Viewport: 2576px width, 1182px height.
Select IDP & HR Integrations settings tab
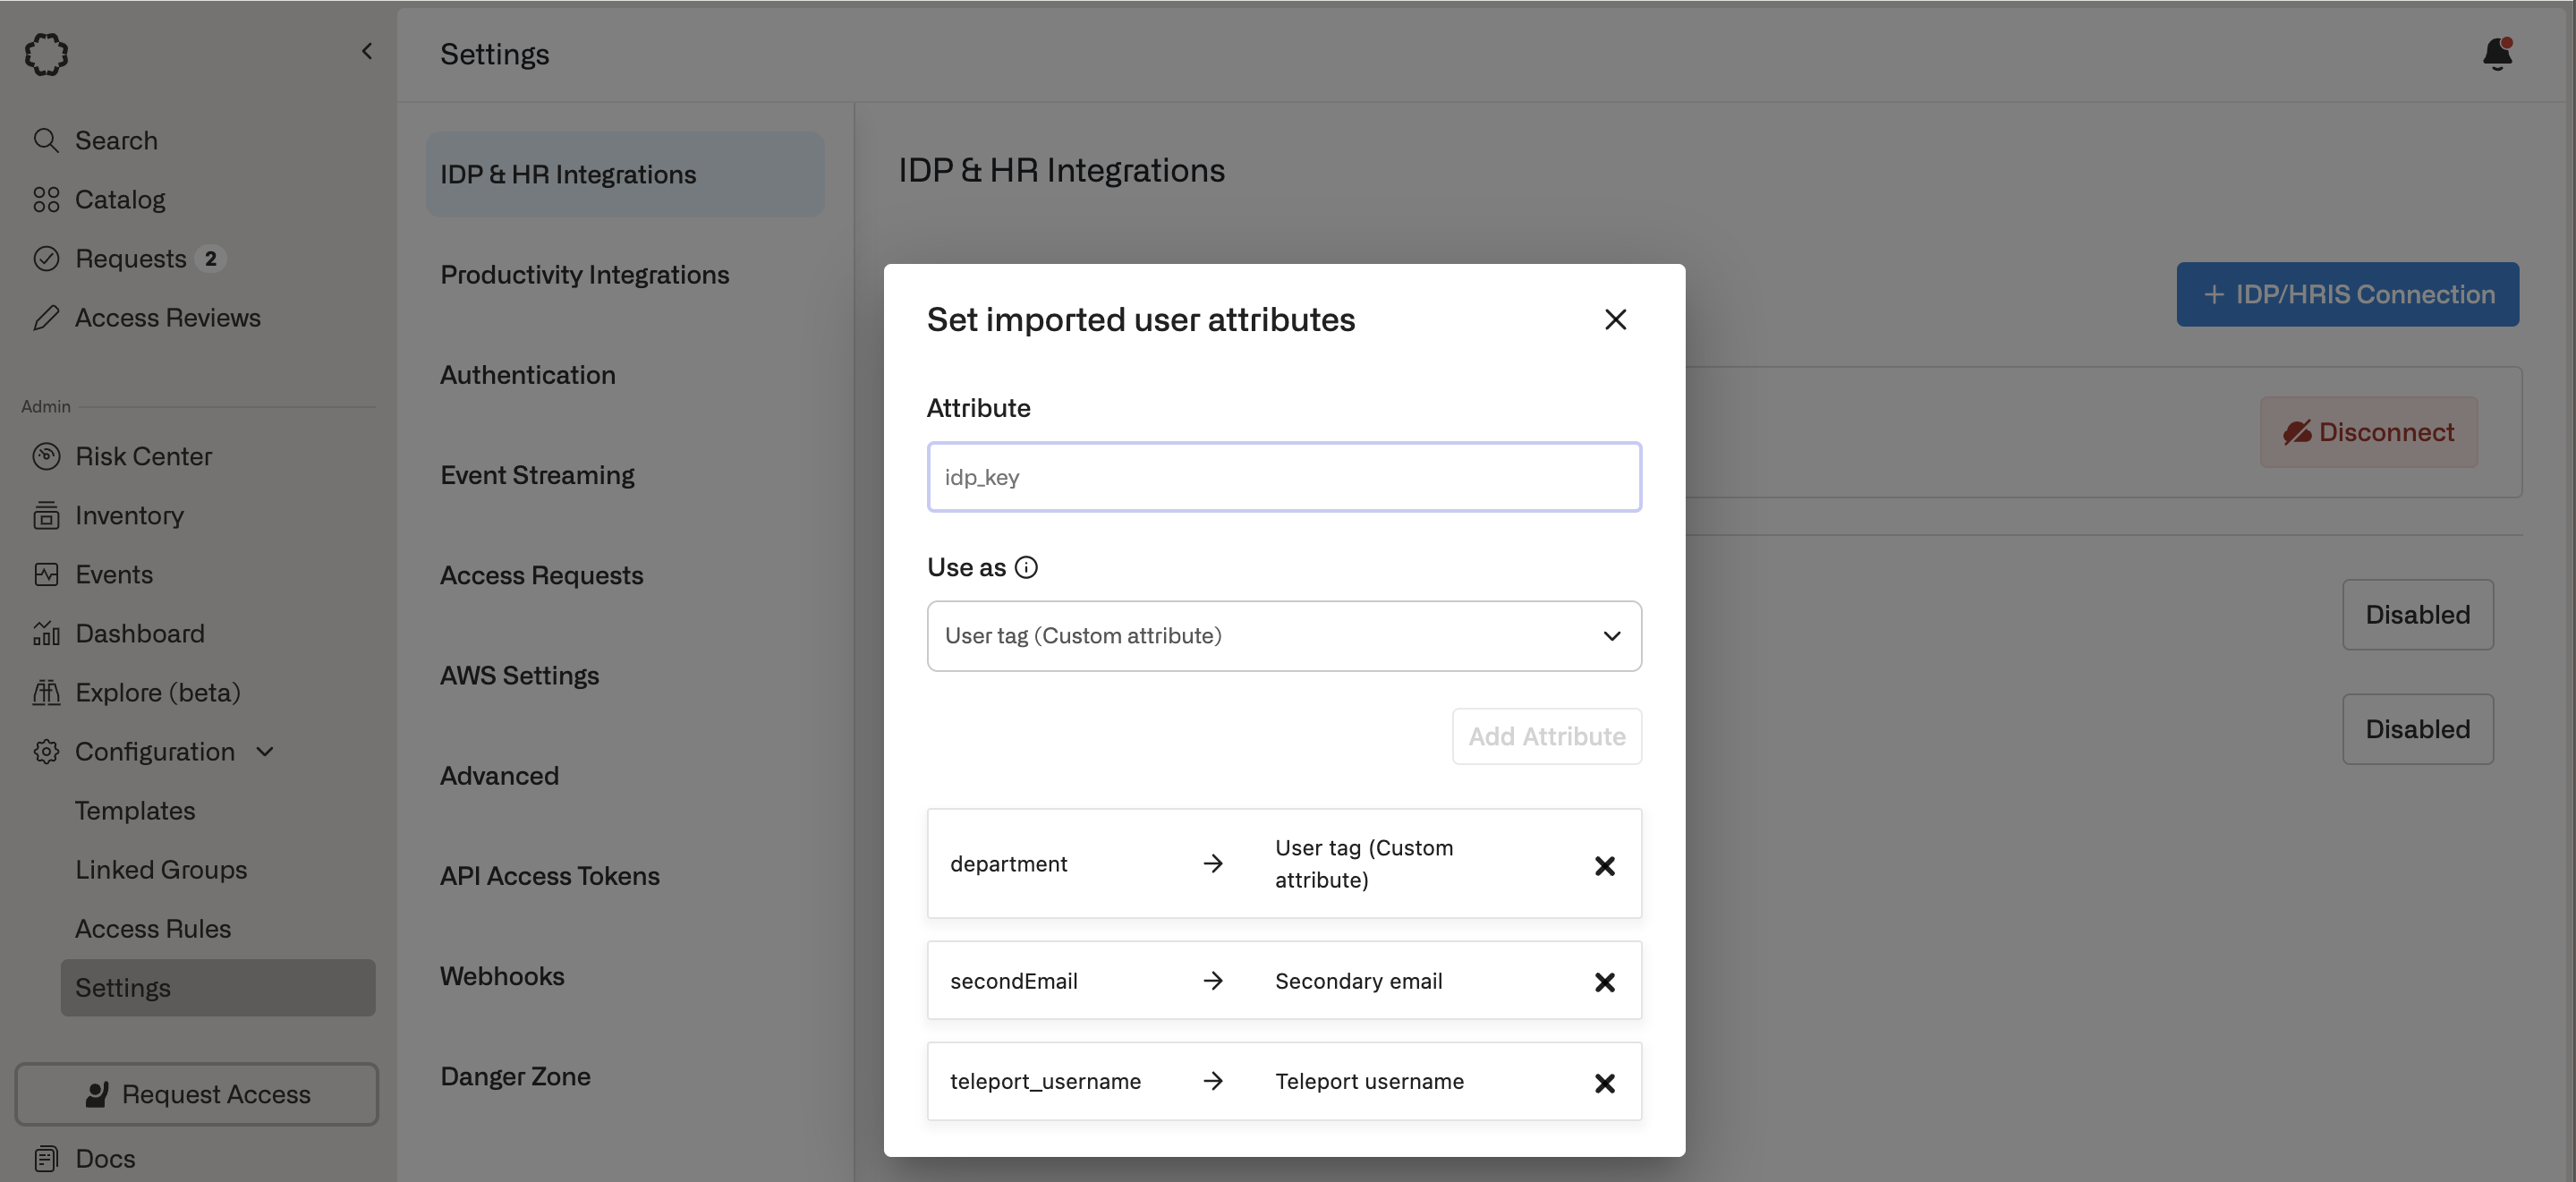tap(625, 174)
